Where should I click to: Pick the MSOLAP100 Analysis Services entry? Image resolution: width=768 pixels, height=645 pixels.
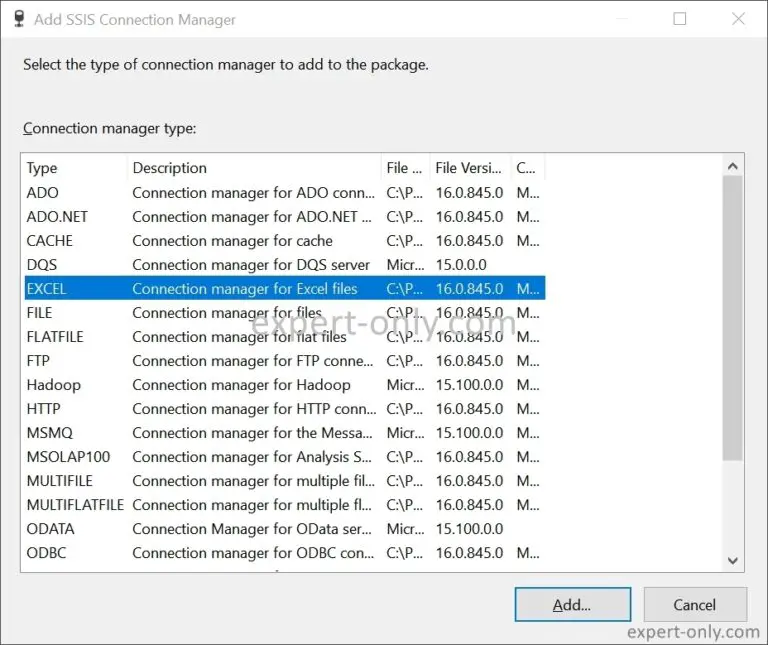pos(285,456)
